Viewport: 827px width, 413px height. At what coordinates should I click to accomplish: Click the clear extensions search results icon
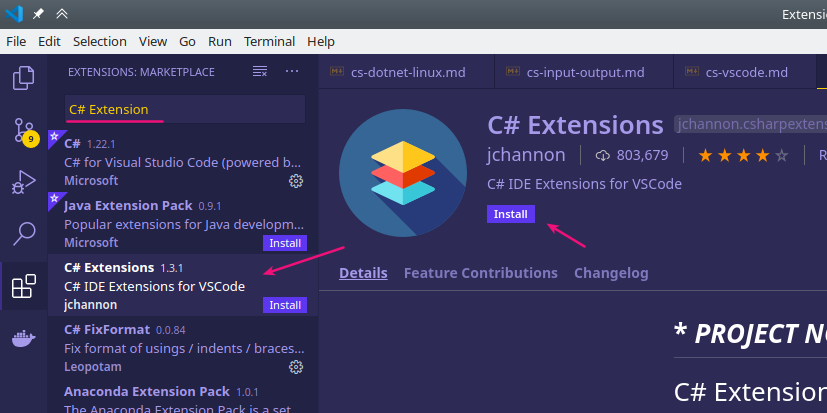click(260, 72)
